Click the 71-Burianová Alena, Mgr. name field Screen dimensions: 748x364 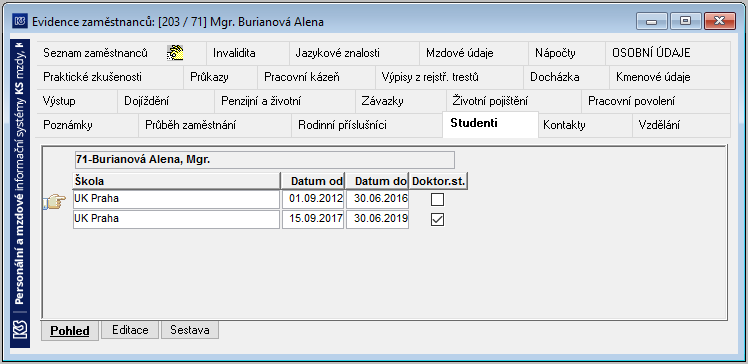click(265, 160)
